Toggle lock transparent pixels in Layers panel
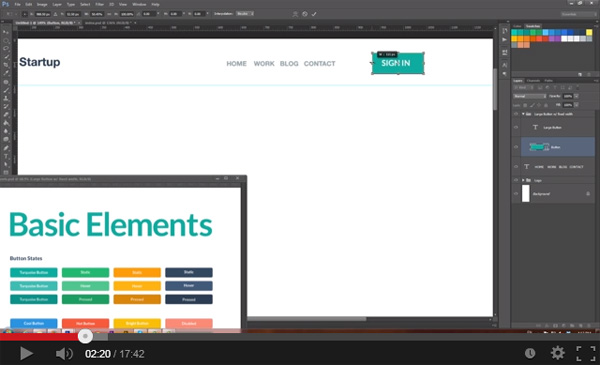The width and height of the screenshot is (600, 365). pyautogui.click(x=525, y=105)
